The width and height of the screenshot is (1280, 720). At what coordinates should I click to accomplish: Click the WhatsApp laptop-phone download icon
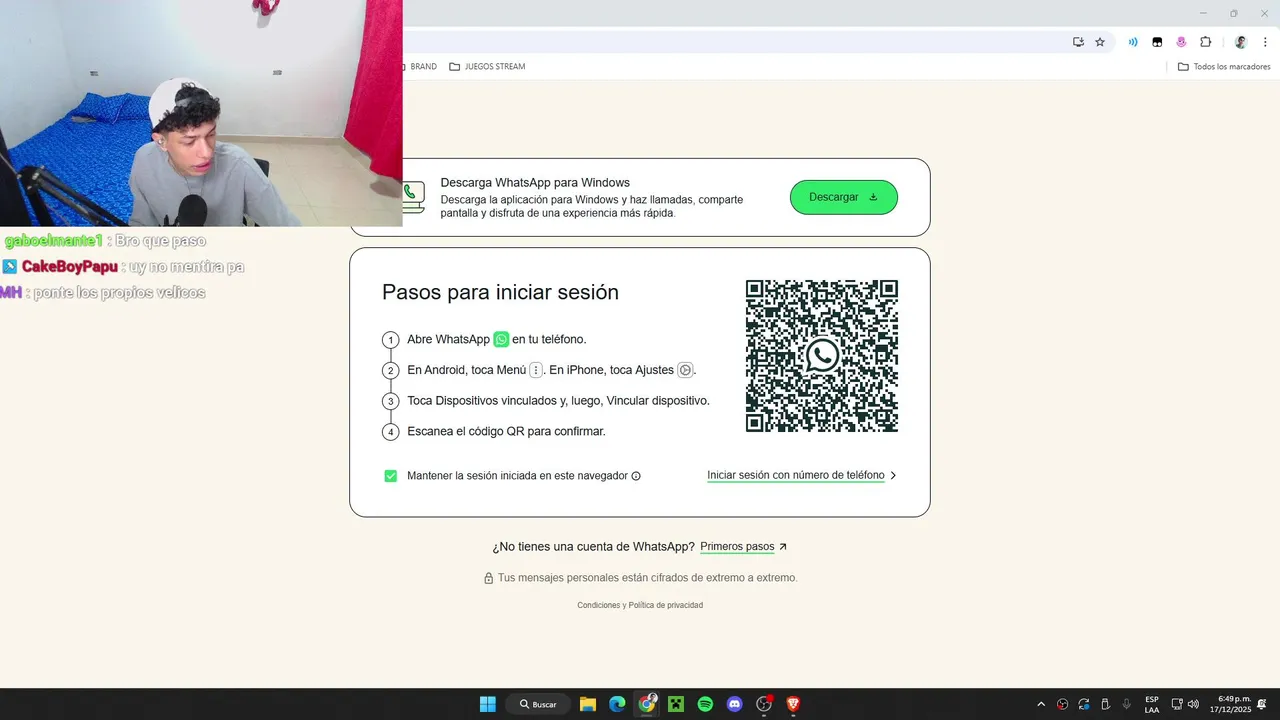[413, 197]
